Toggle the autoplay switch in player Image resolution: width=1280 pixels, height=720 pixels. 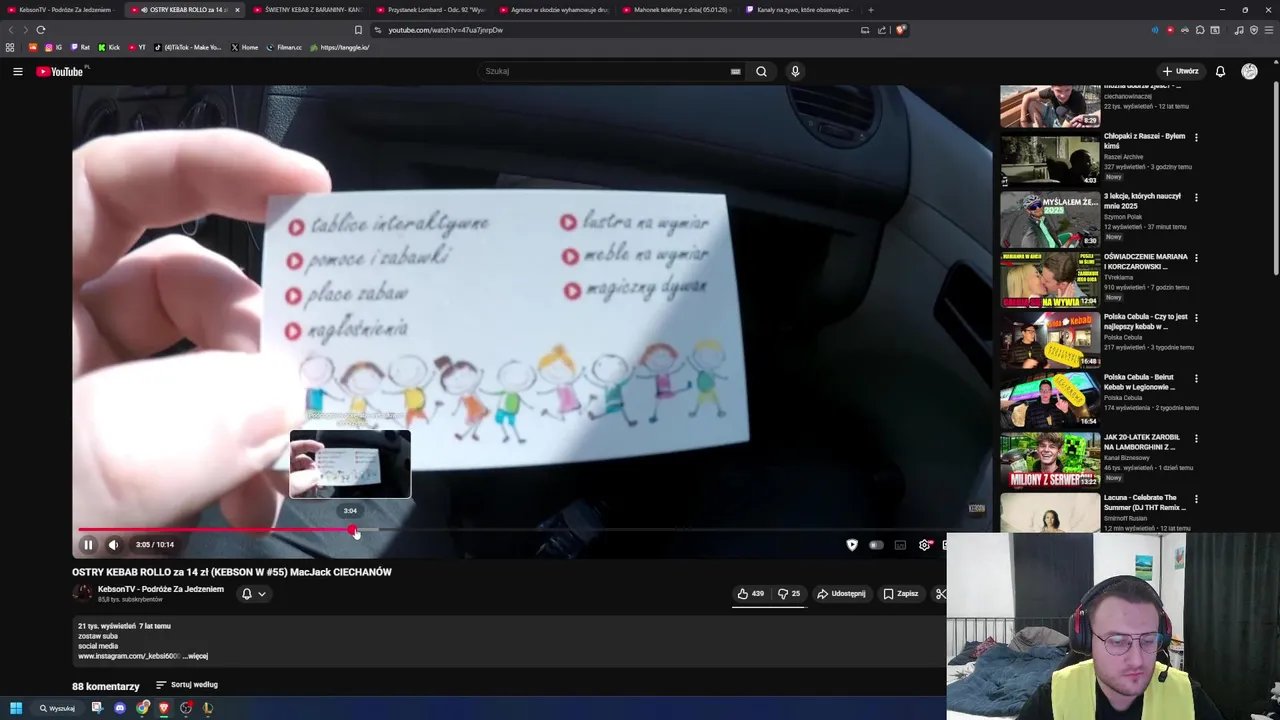(x=876, y=545)
